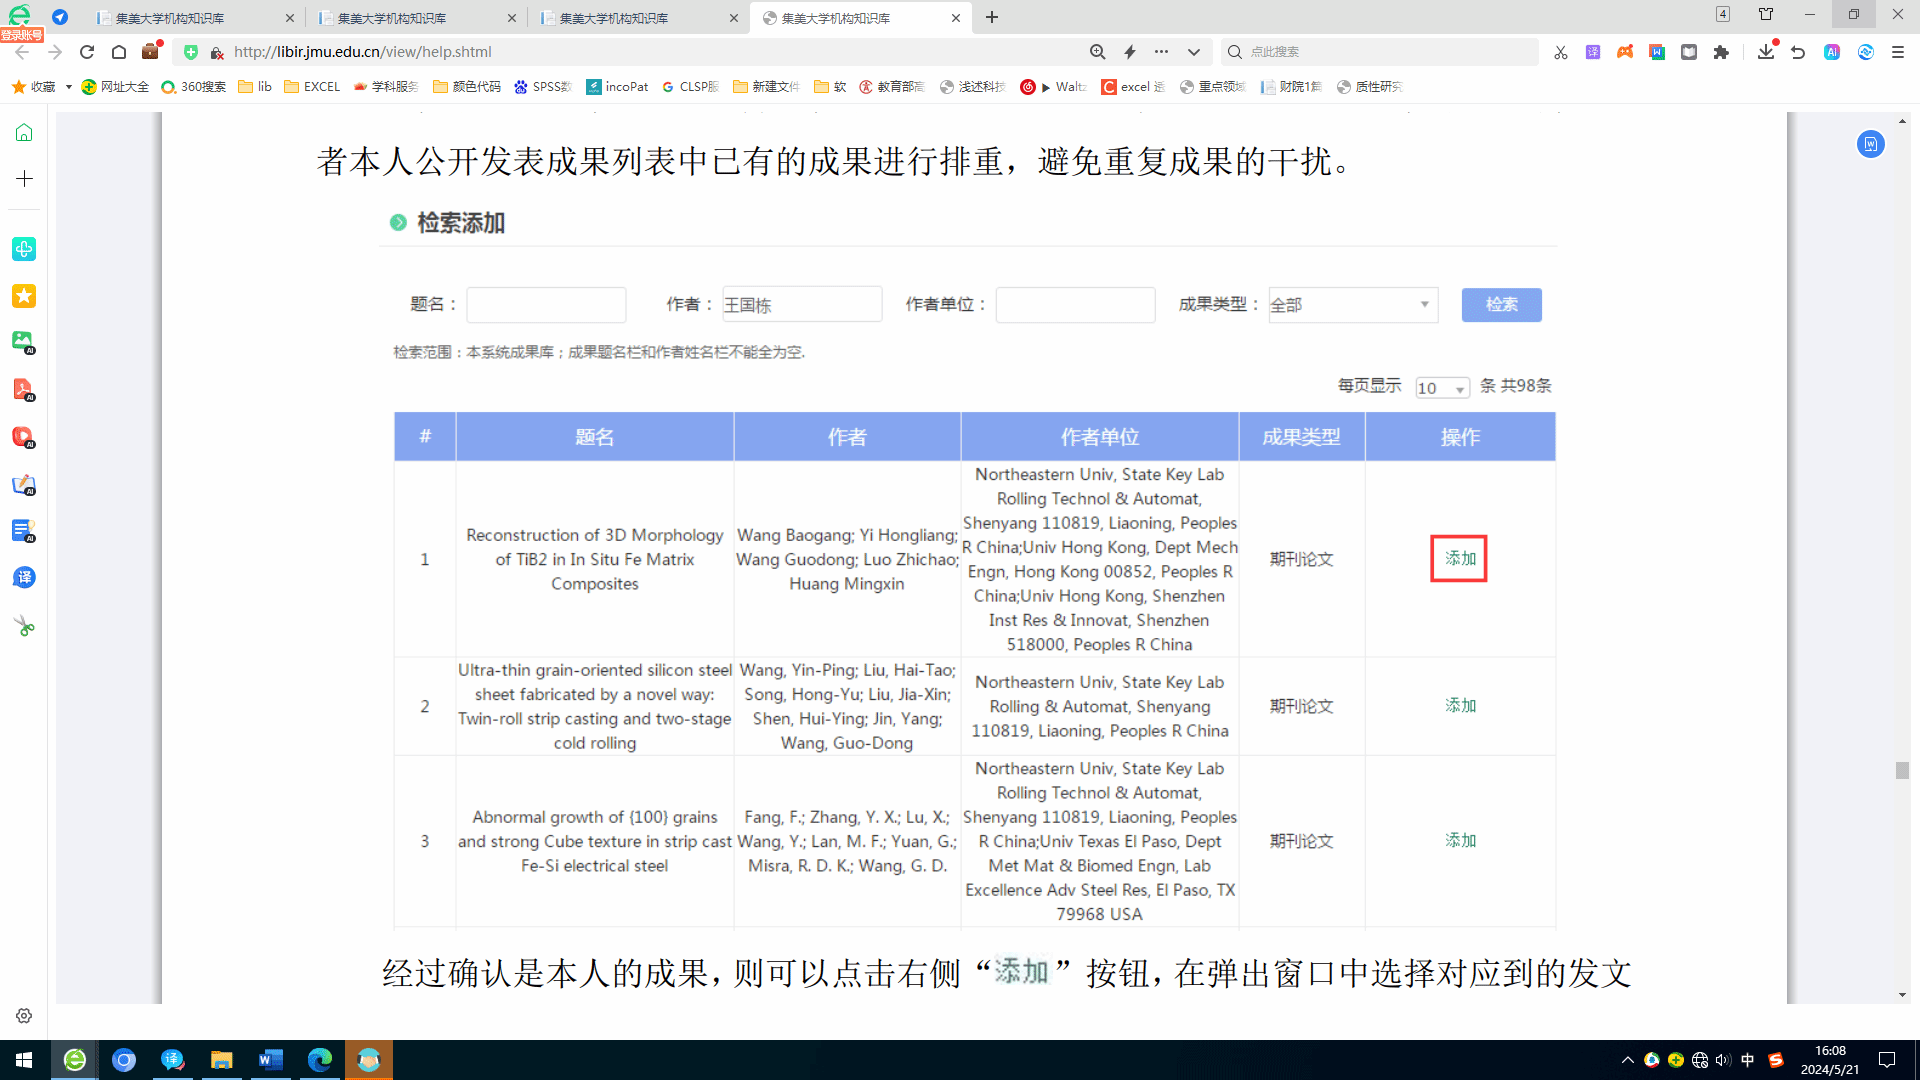Click the page URL in address bar
The width and height of the screenshot is (1920, 1080).
point(363,52)
